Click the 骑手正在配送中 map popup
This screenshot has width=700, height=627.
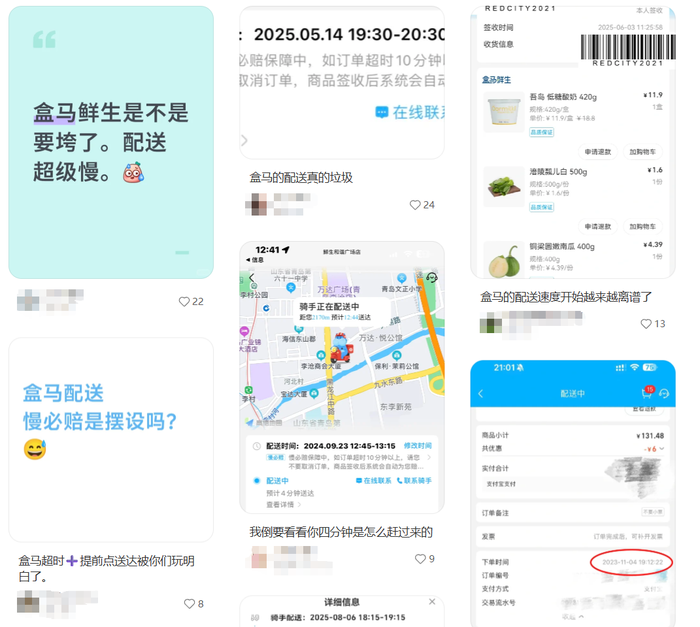click(x=340, y=311)
